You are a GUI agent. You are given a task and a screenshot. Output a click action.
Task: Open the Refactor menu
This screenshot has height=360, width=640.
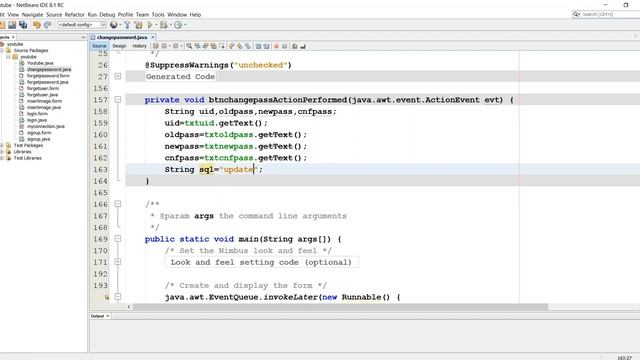[x=75, y=14]
